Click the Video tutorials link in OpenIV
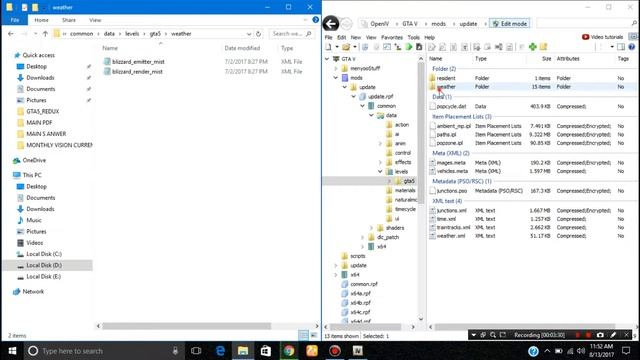This screenshot has width=640, height=360. [602, 37]
